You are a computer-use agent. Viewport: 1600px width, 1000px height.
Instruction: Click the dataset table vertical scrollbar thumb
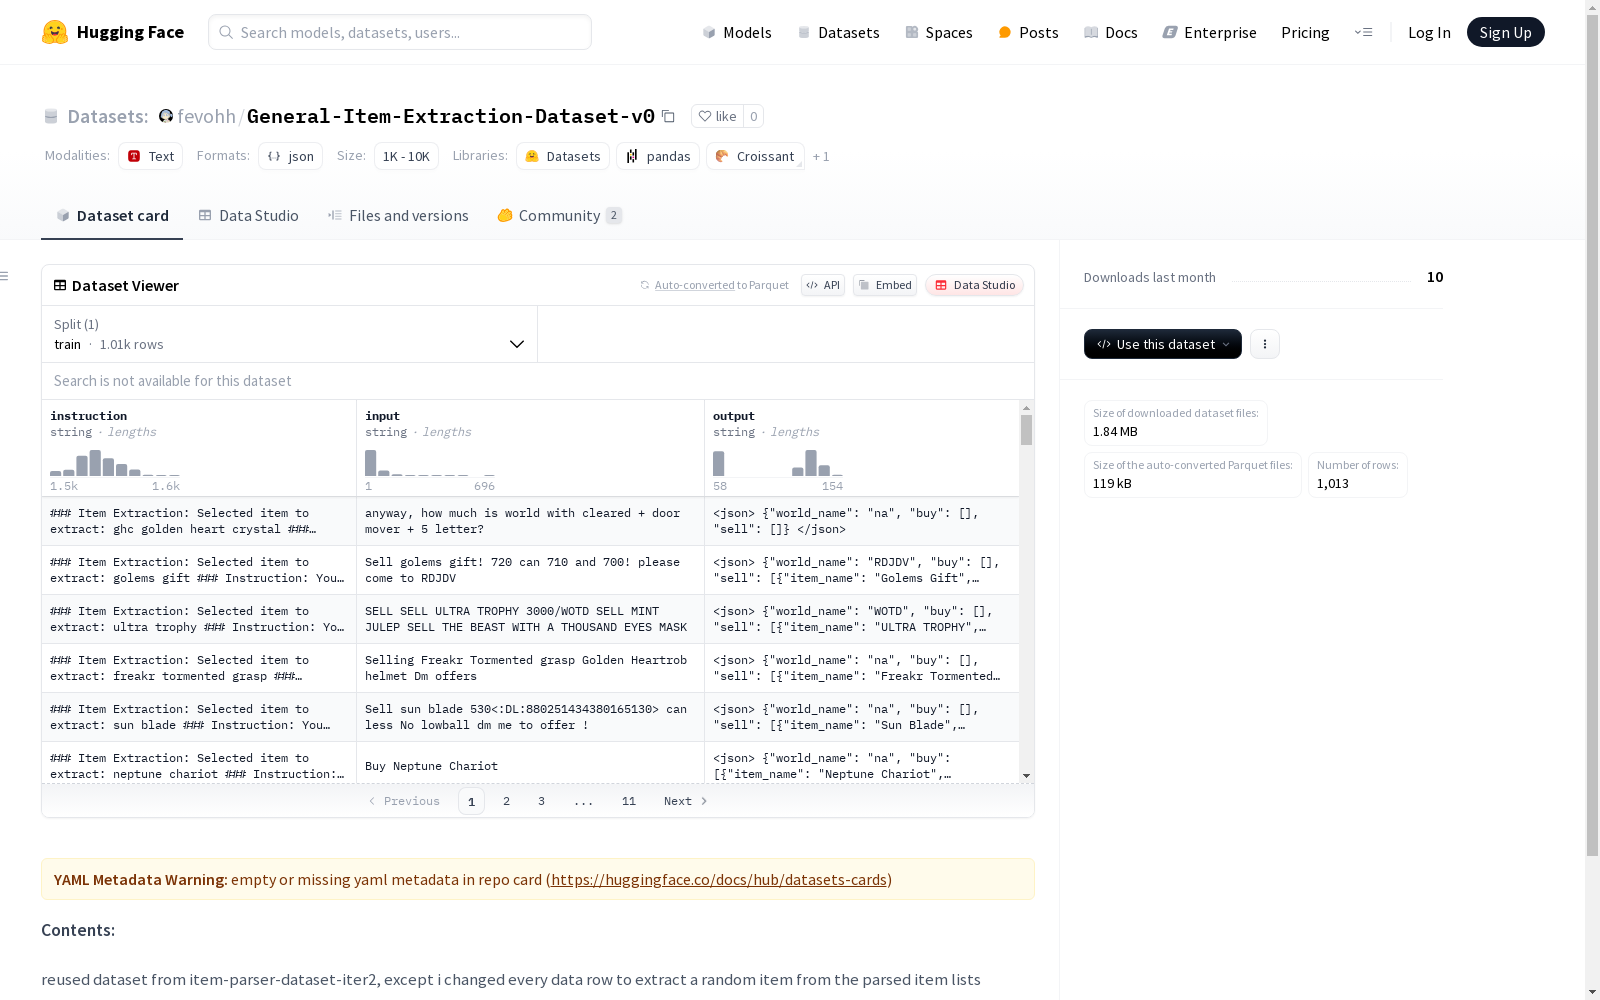tap(1026, 430)
